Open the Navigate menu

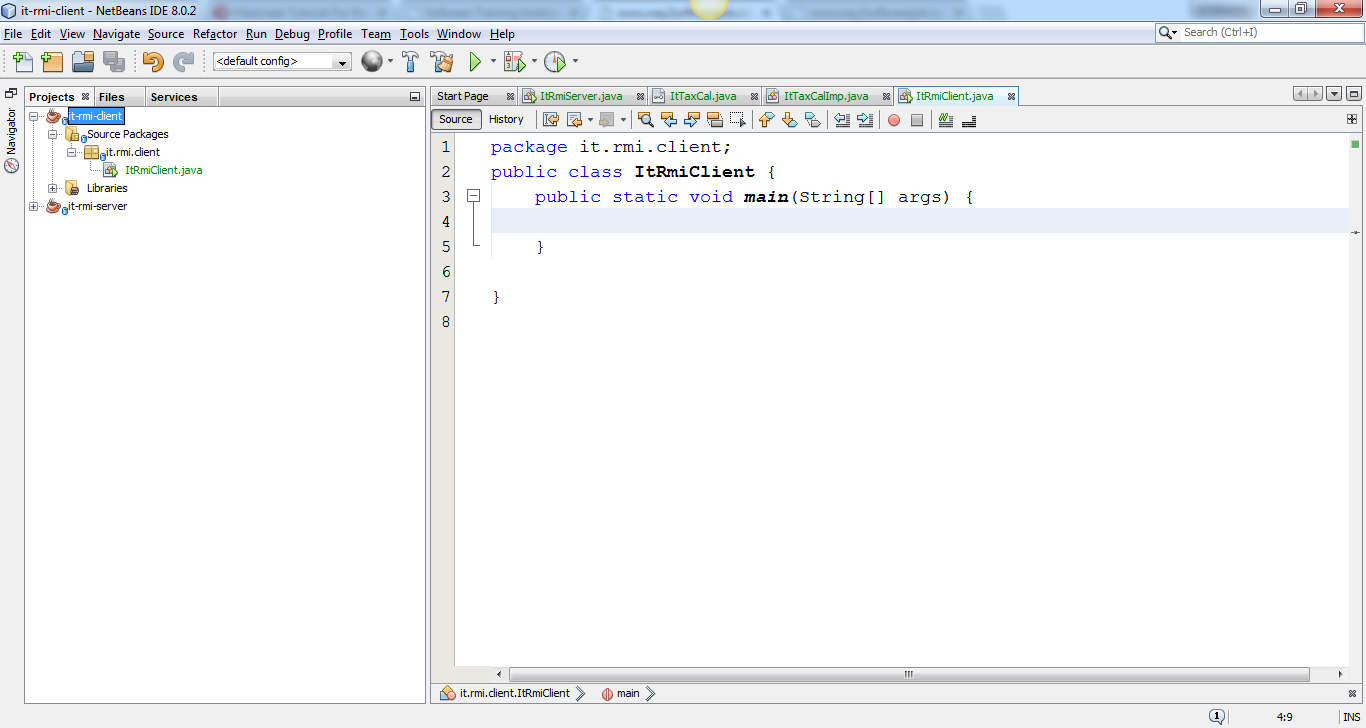[116, 34]
